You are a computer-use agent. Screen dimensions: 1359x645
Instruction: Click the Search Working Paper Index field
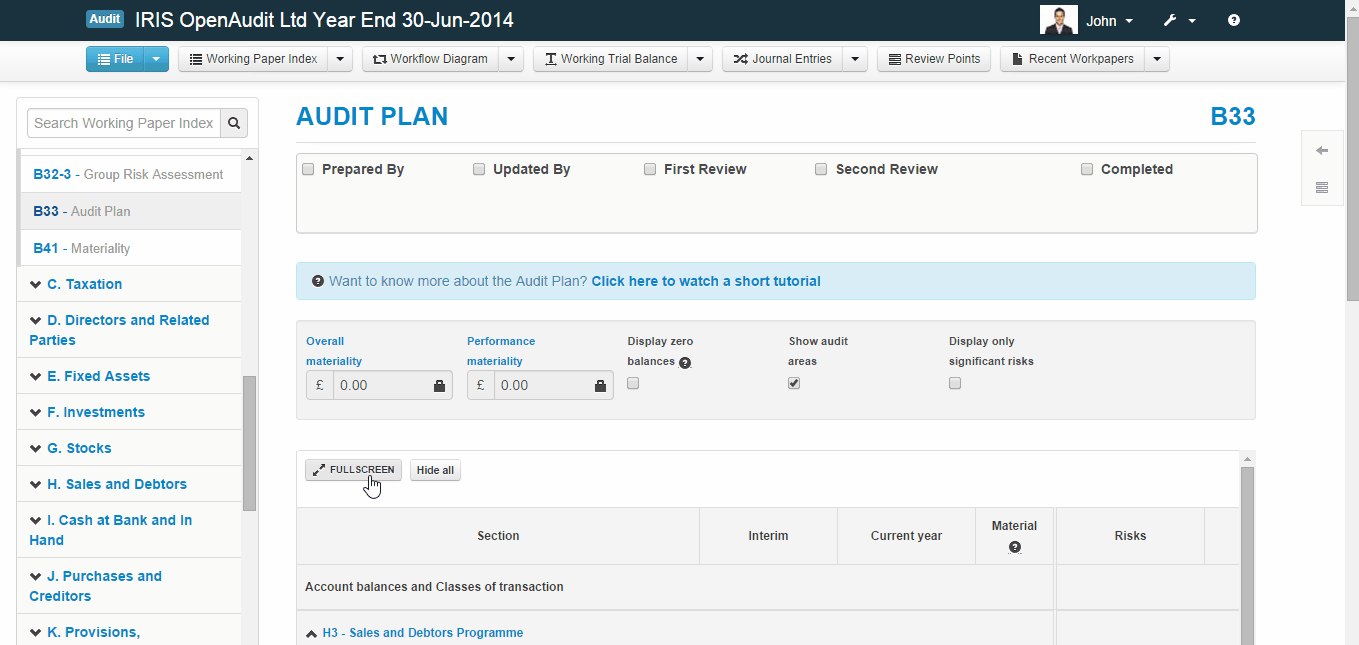coord(124,123)
